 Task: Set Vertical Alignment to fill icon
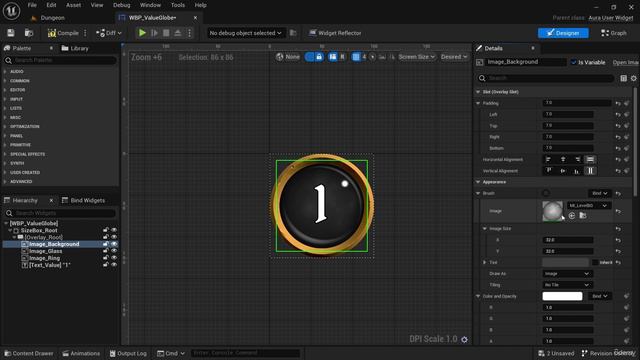click(590, 171)
